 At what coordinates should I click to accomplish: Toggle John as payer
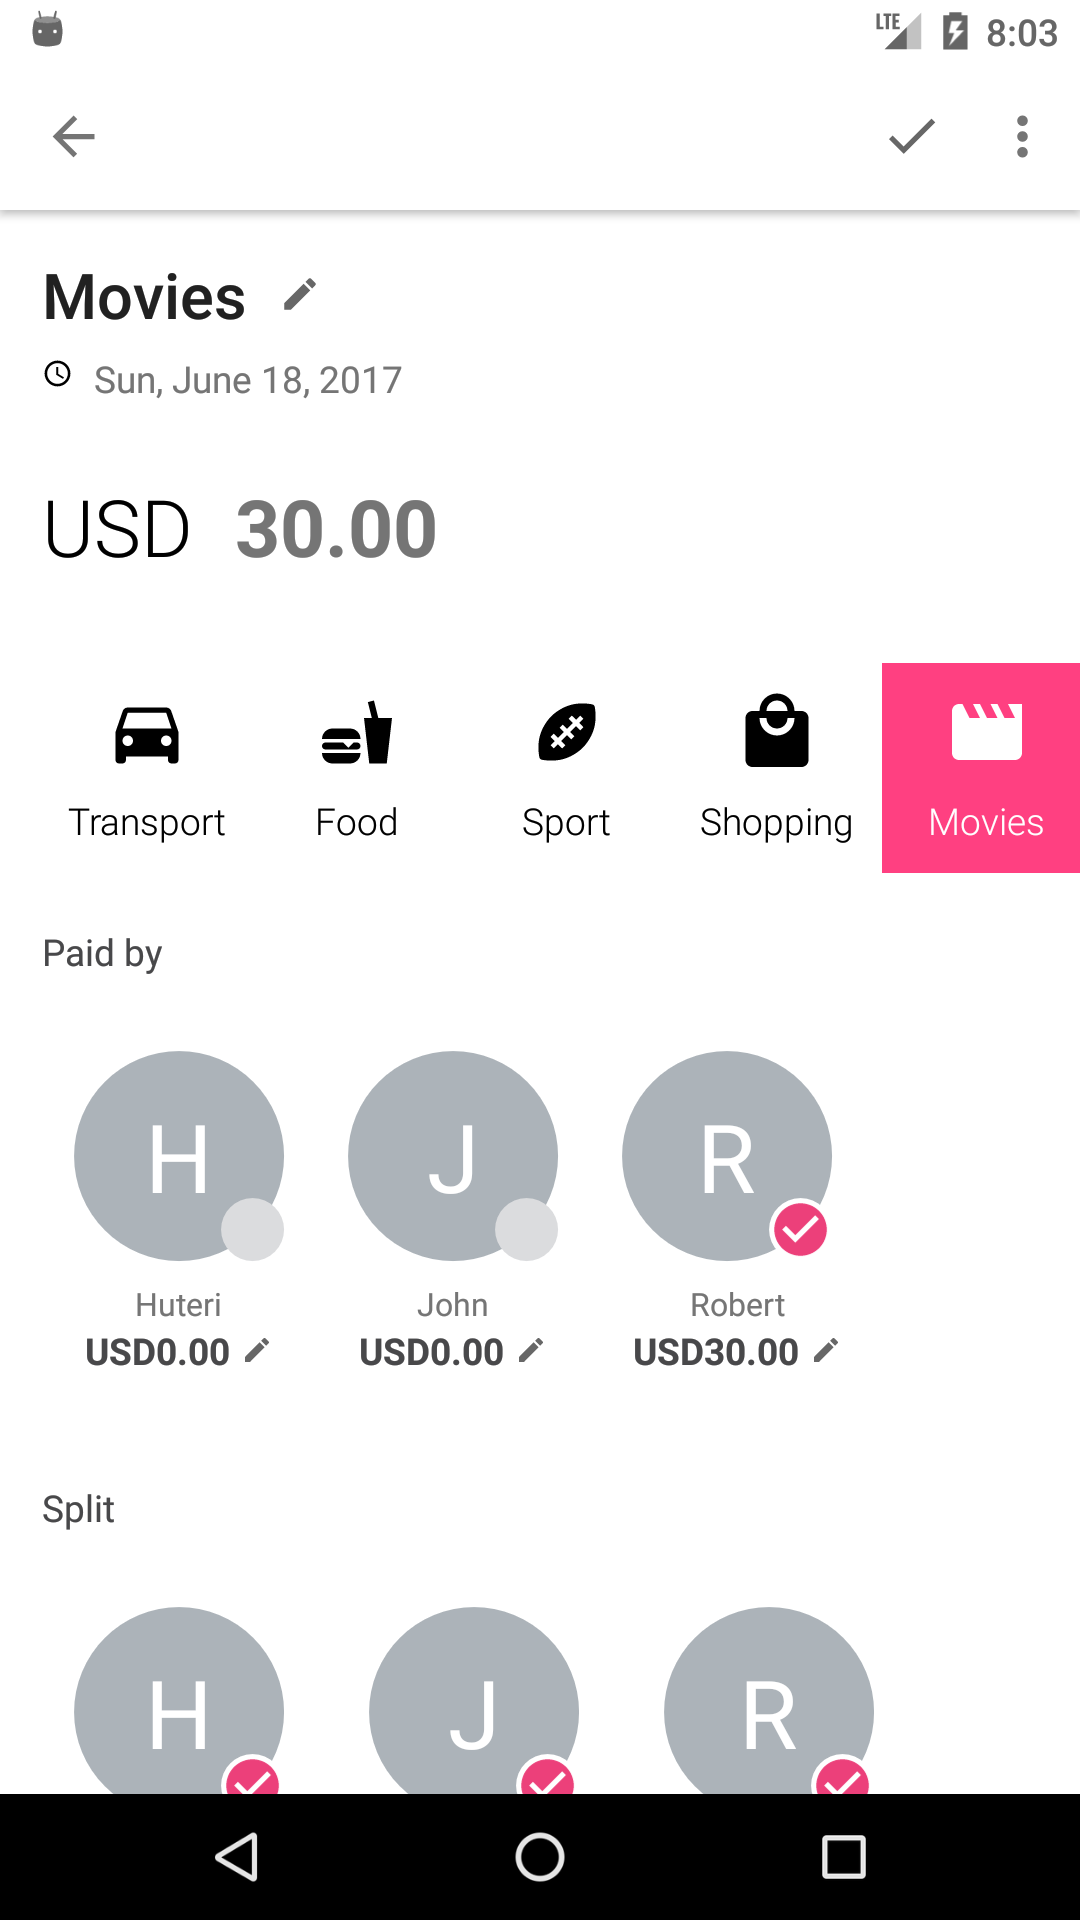tap(453, 1156)
